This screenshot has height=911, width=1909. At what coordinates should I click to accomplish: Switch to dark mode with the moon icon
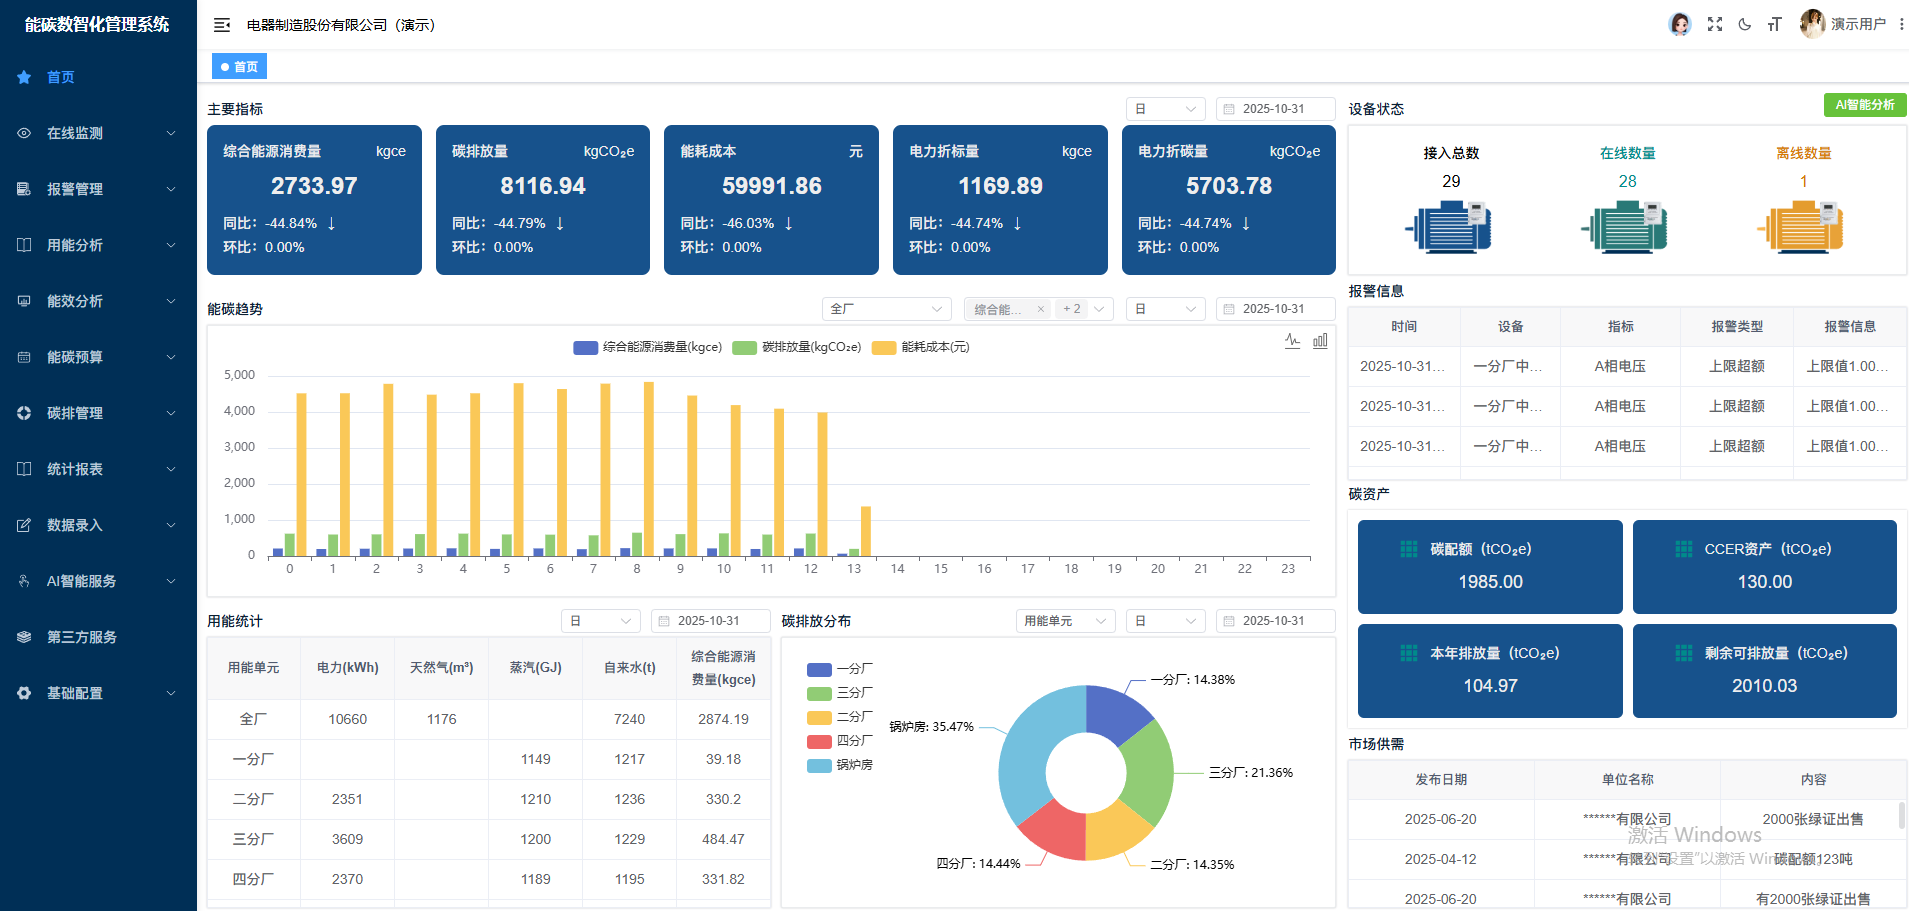point(1745,24)
